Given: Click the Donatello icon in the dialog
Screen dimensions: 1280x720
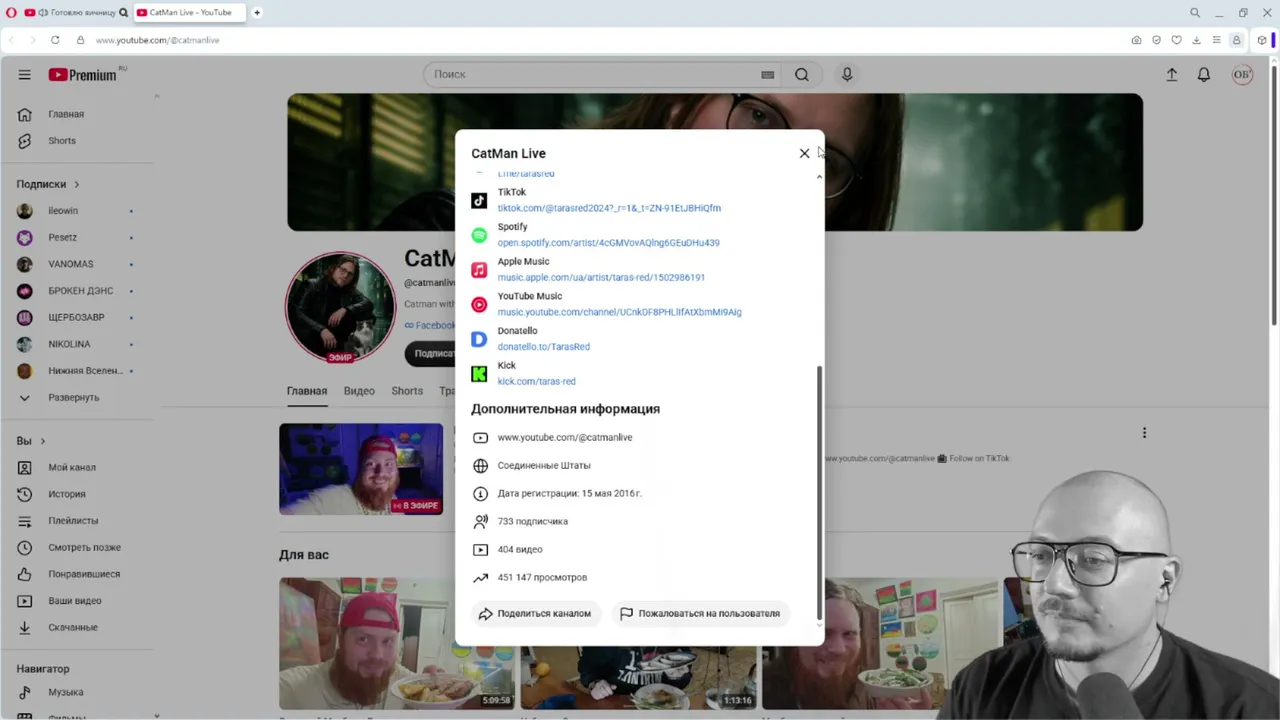Looking at the screenshot, I should coord(479,340).
